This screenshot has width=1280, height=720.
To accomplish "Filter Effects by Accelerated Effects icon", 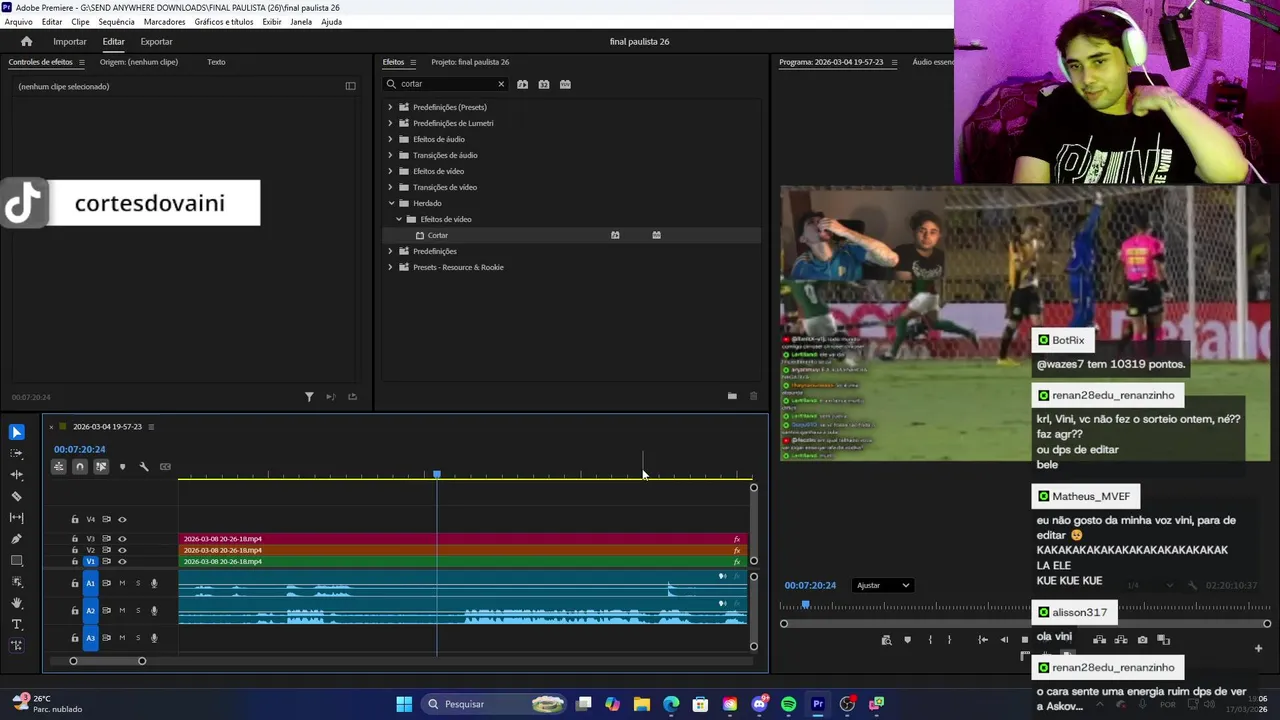I will click(x=522, y=84).
